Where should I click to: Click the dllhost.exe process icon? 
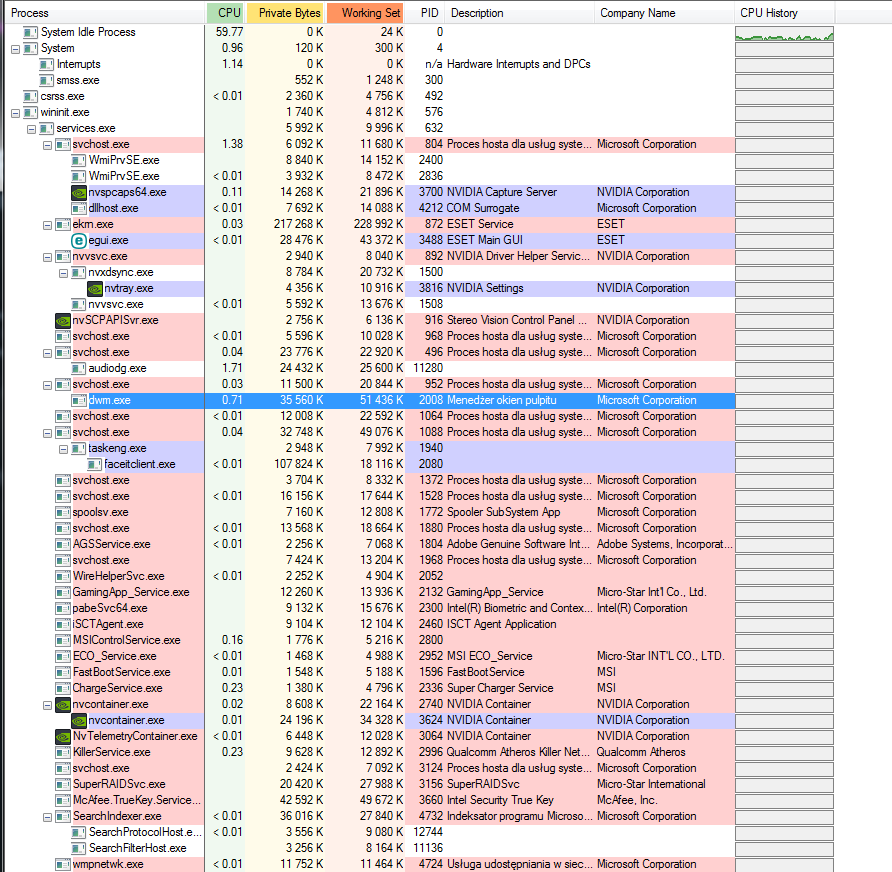pyautogui.click(x=79, y=208)
